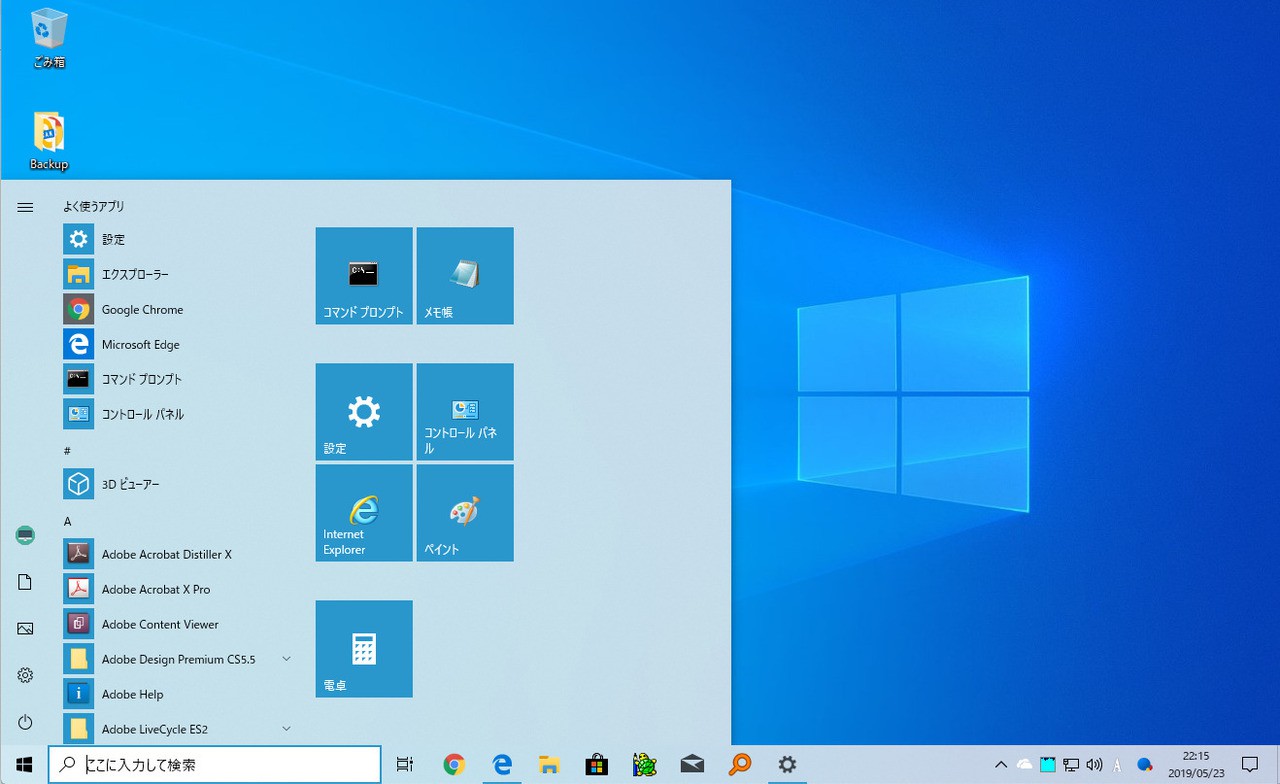The image size is (1280, 784).
Task: Open Task View from the taskbar
Action: 405,765
